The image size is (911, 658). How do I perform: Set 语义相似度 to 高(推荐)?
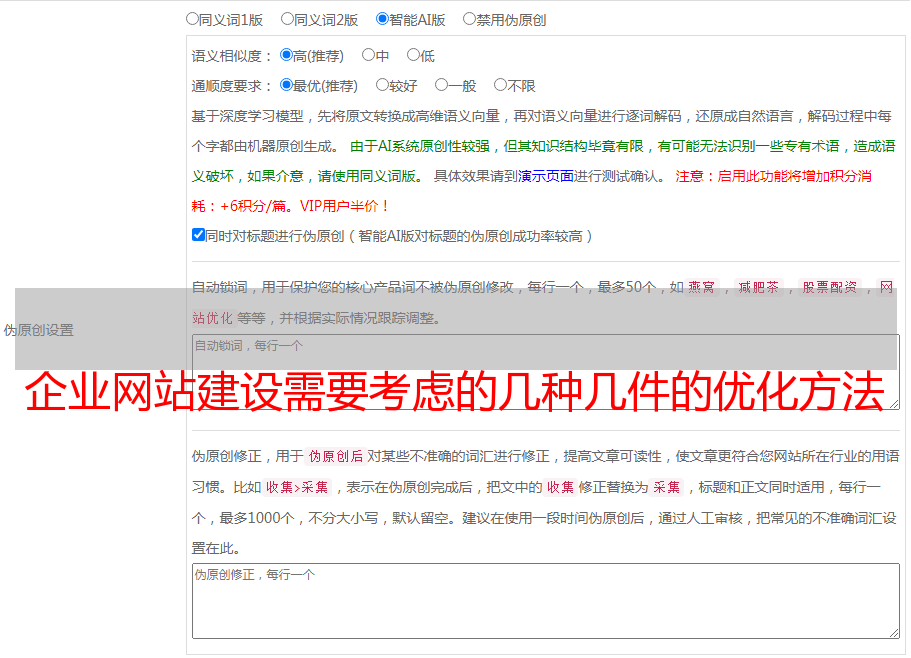[286, 55]
